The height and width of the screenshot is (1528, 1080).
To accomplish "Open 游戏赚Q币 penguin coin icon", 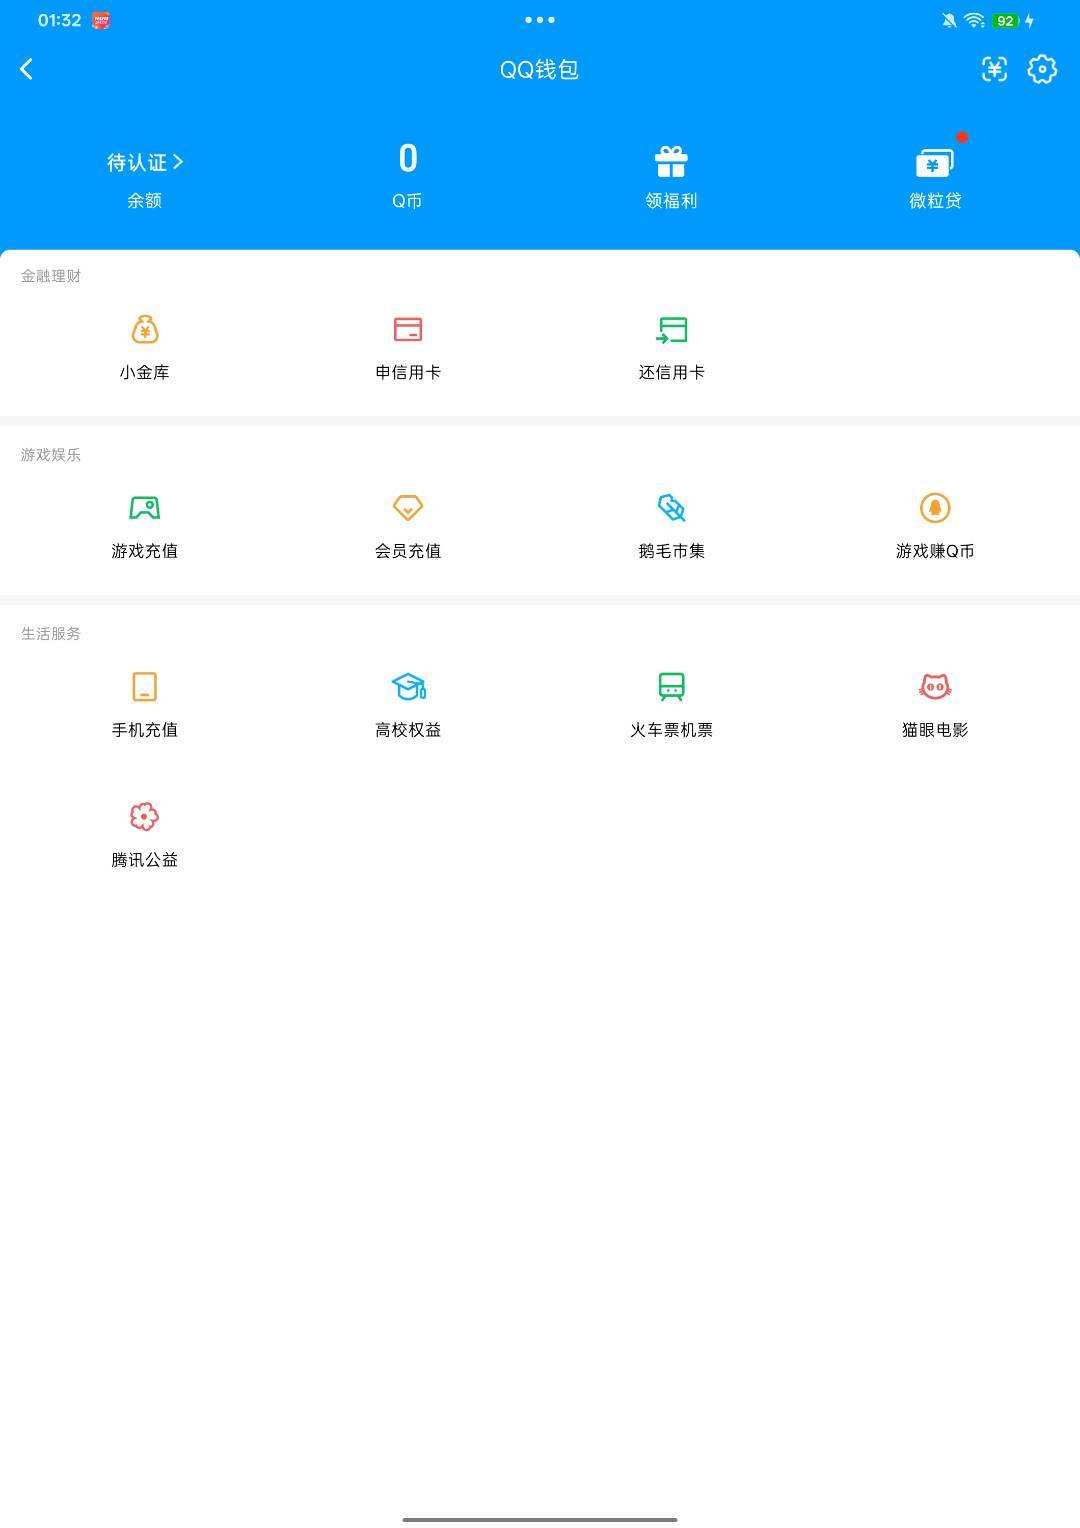I will pos(934,508).
